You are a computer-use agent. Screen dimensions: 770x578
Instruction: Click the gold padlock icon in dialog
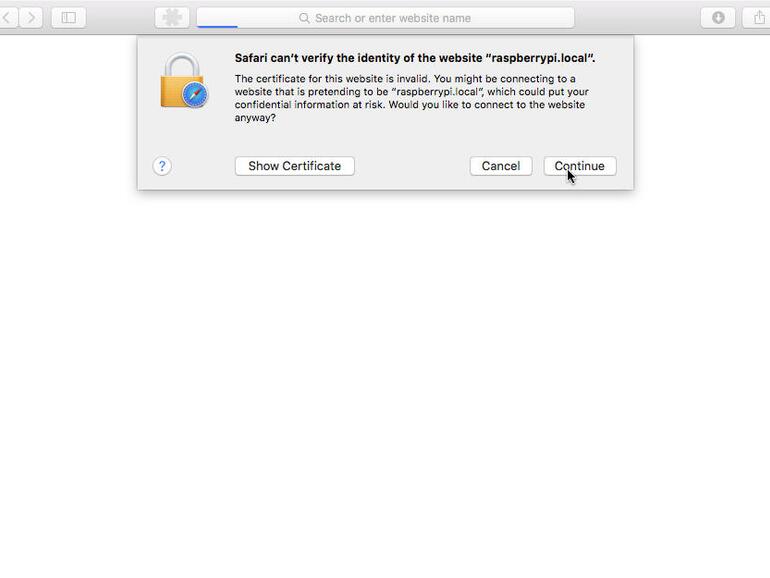(x=179, y=79)
